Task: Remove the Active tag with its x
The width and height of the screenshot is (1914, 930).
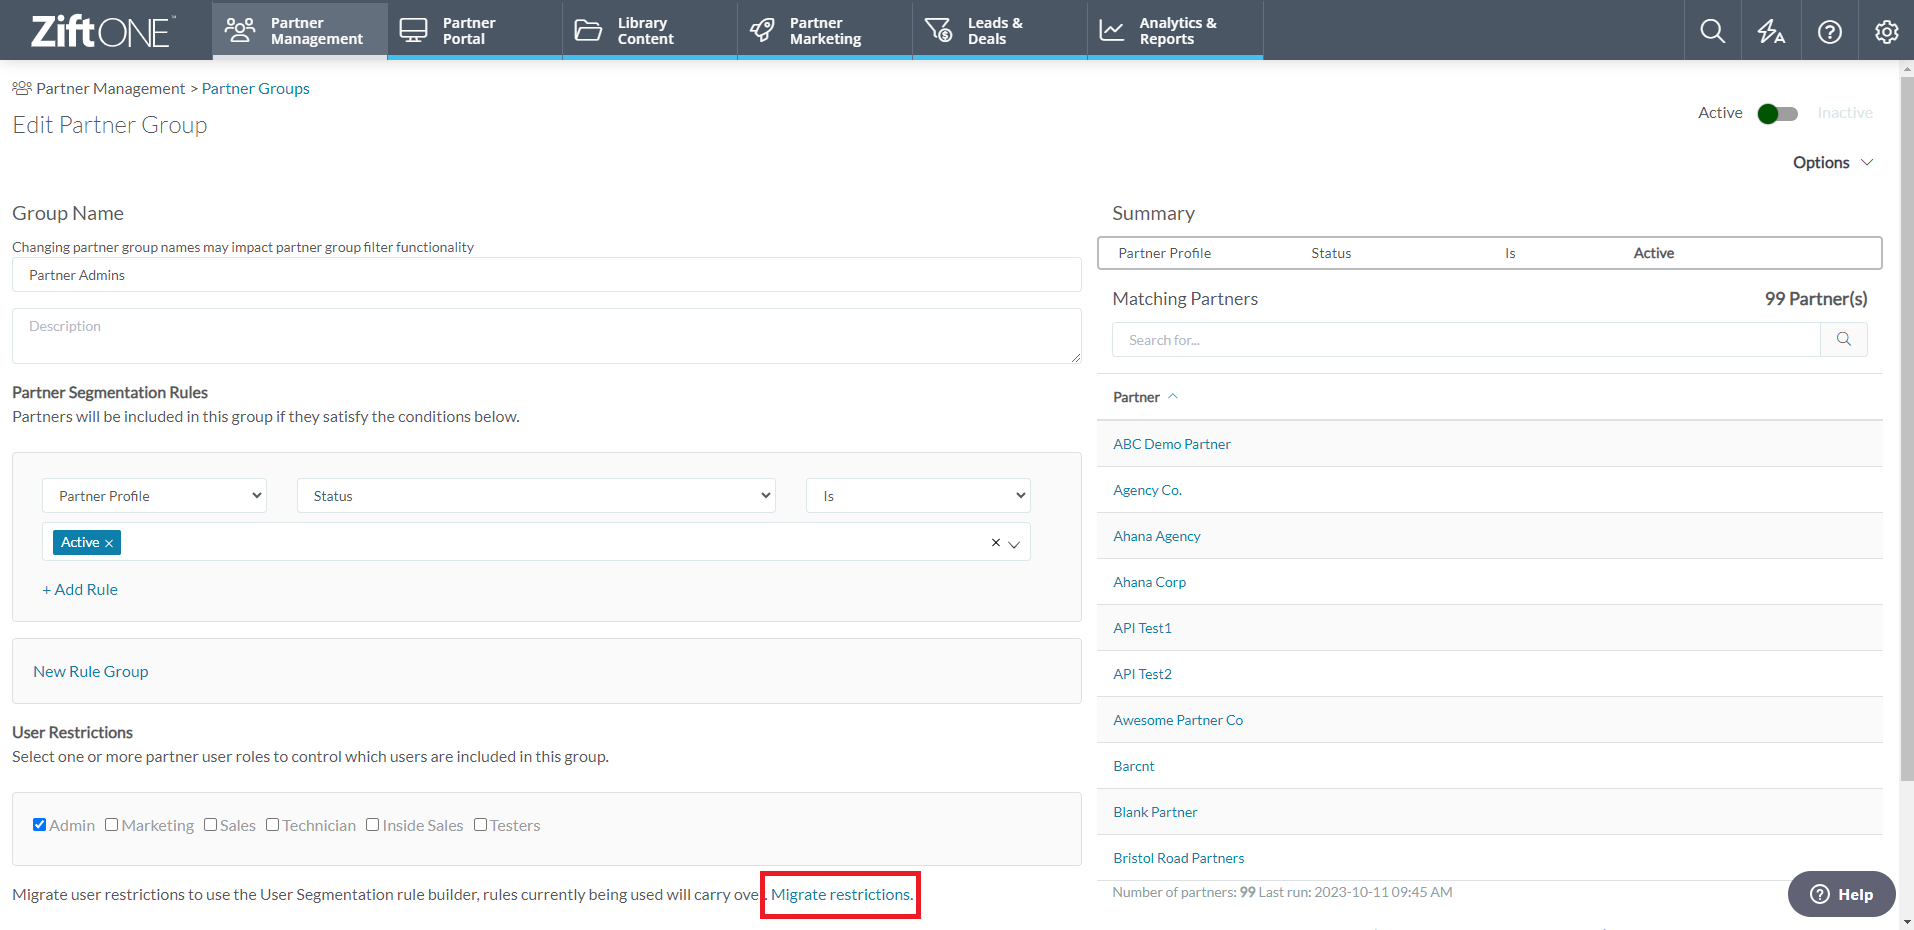Action: click(x=109, y=543)
